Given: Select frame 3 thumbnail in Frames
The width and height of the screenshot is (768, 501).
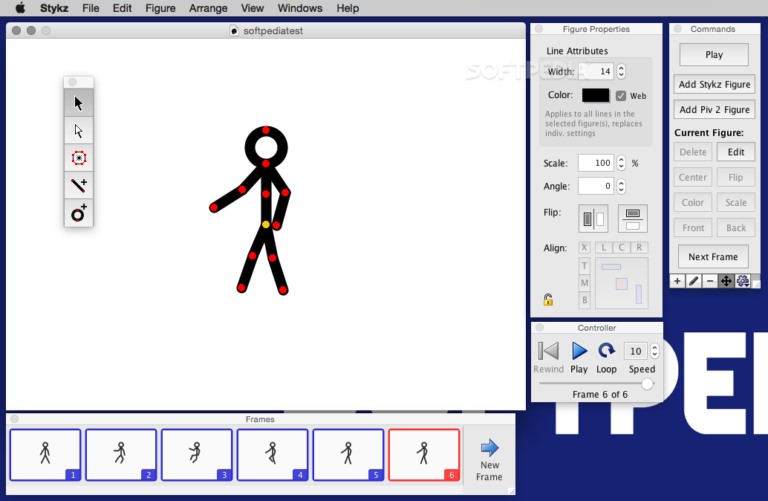Looking at the screenshot, I should click(198, 455).
